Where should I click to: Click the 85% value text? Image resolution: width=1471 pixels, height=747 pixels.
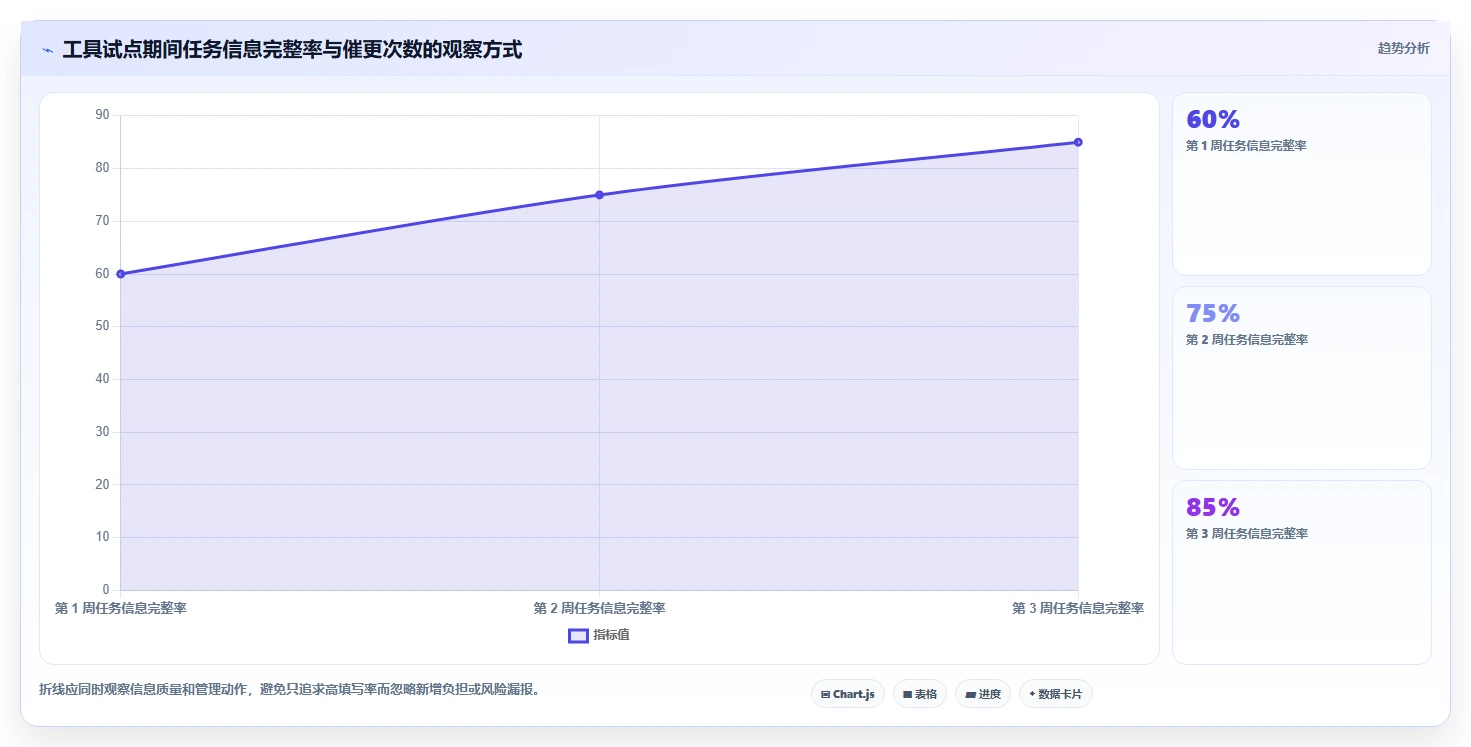(x=1213, y=508)
